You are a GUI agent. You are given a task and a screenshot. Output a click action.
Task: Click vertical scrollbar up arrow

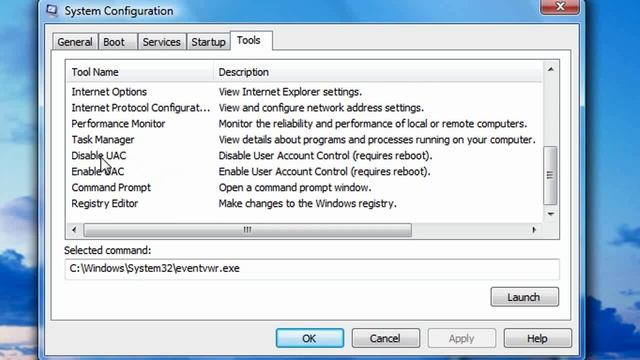click(551, 69)
